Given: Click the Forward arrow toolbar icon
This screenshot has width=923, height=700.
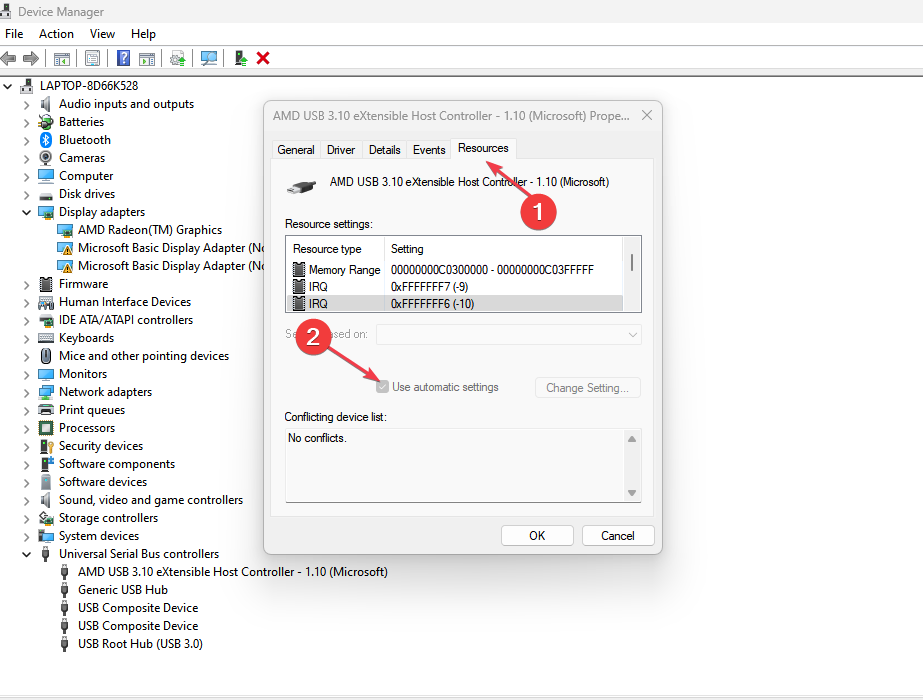Looking at the screenshot, I should (x=31, y=58).
